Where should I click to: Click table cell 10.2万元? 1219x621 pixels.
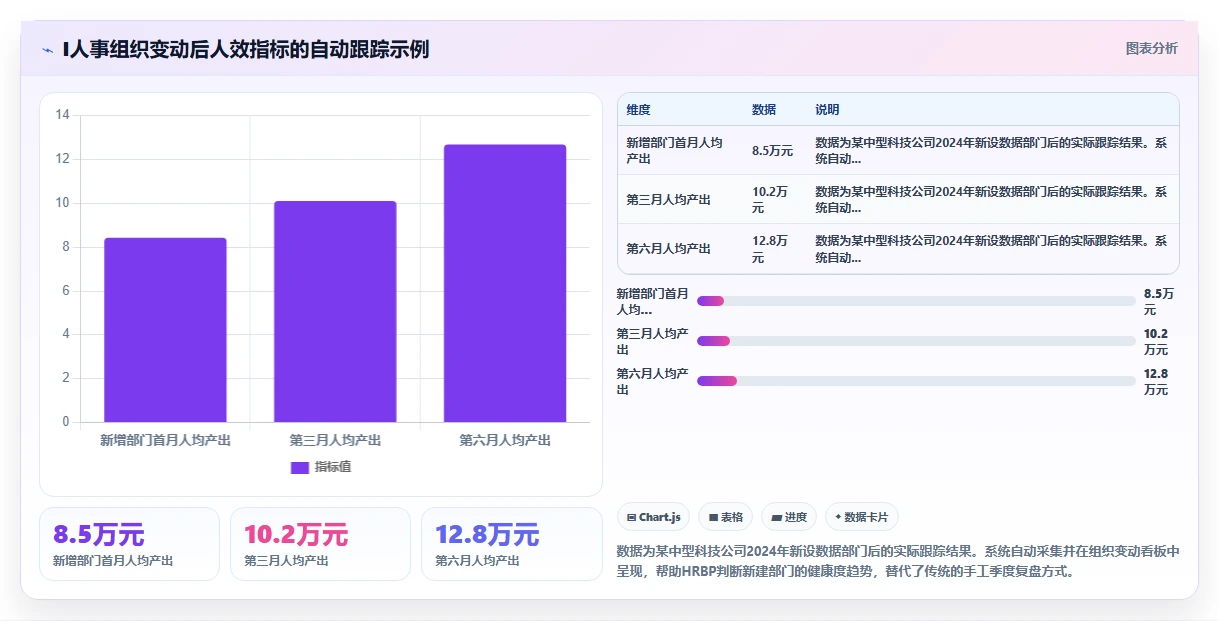tap(770, 200)
